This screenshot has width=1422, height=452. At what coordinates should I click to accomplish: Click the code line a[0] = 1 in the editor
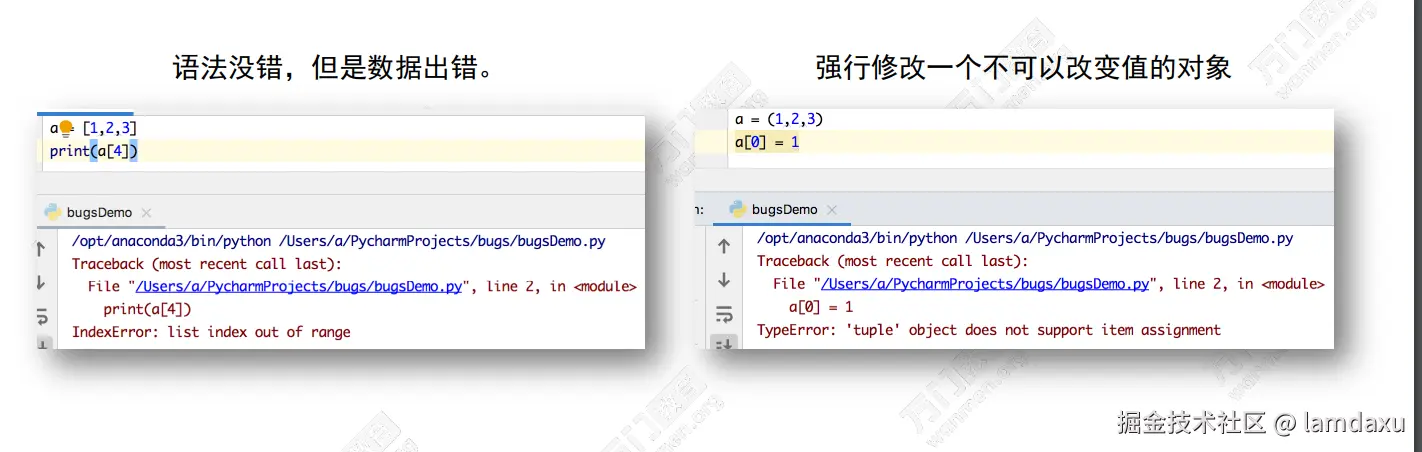pos(767,142)
